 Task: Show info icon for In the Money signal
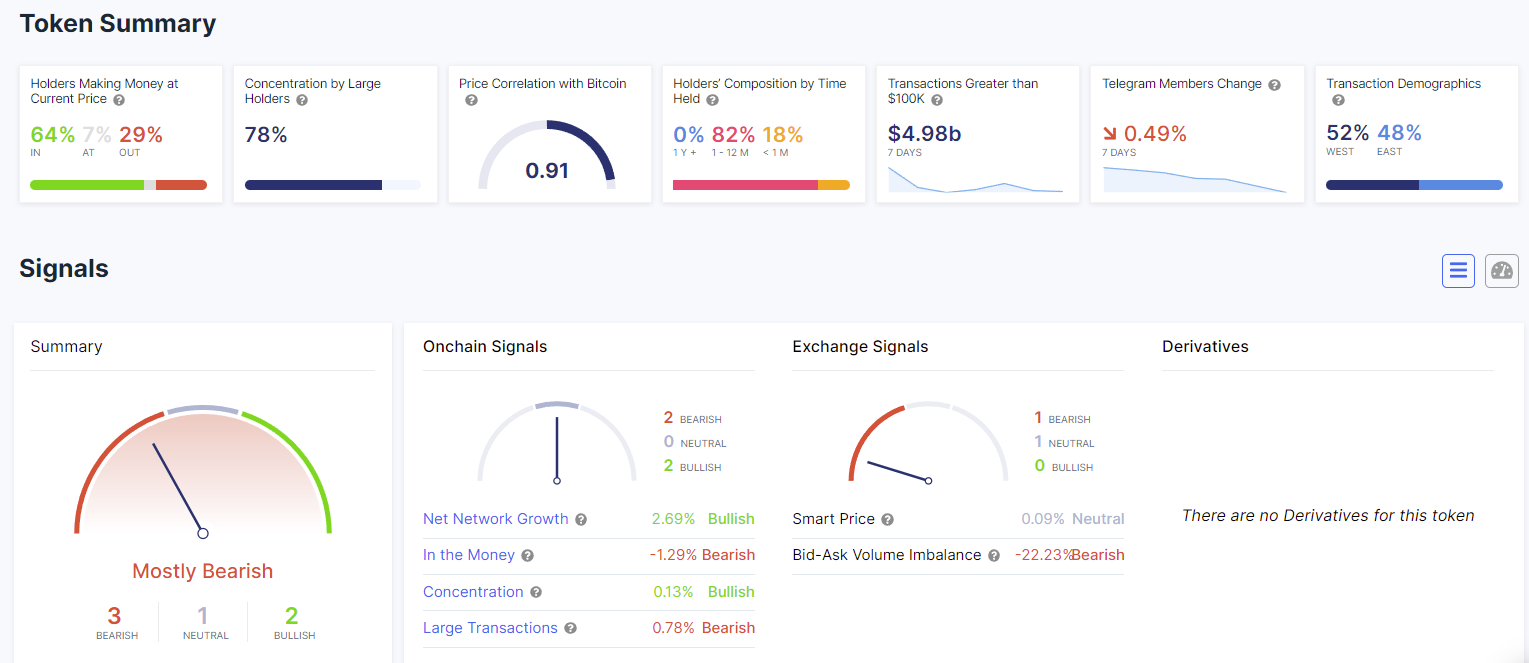pos(527,556)
